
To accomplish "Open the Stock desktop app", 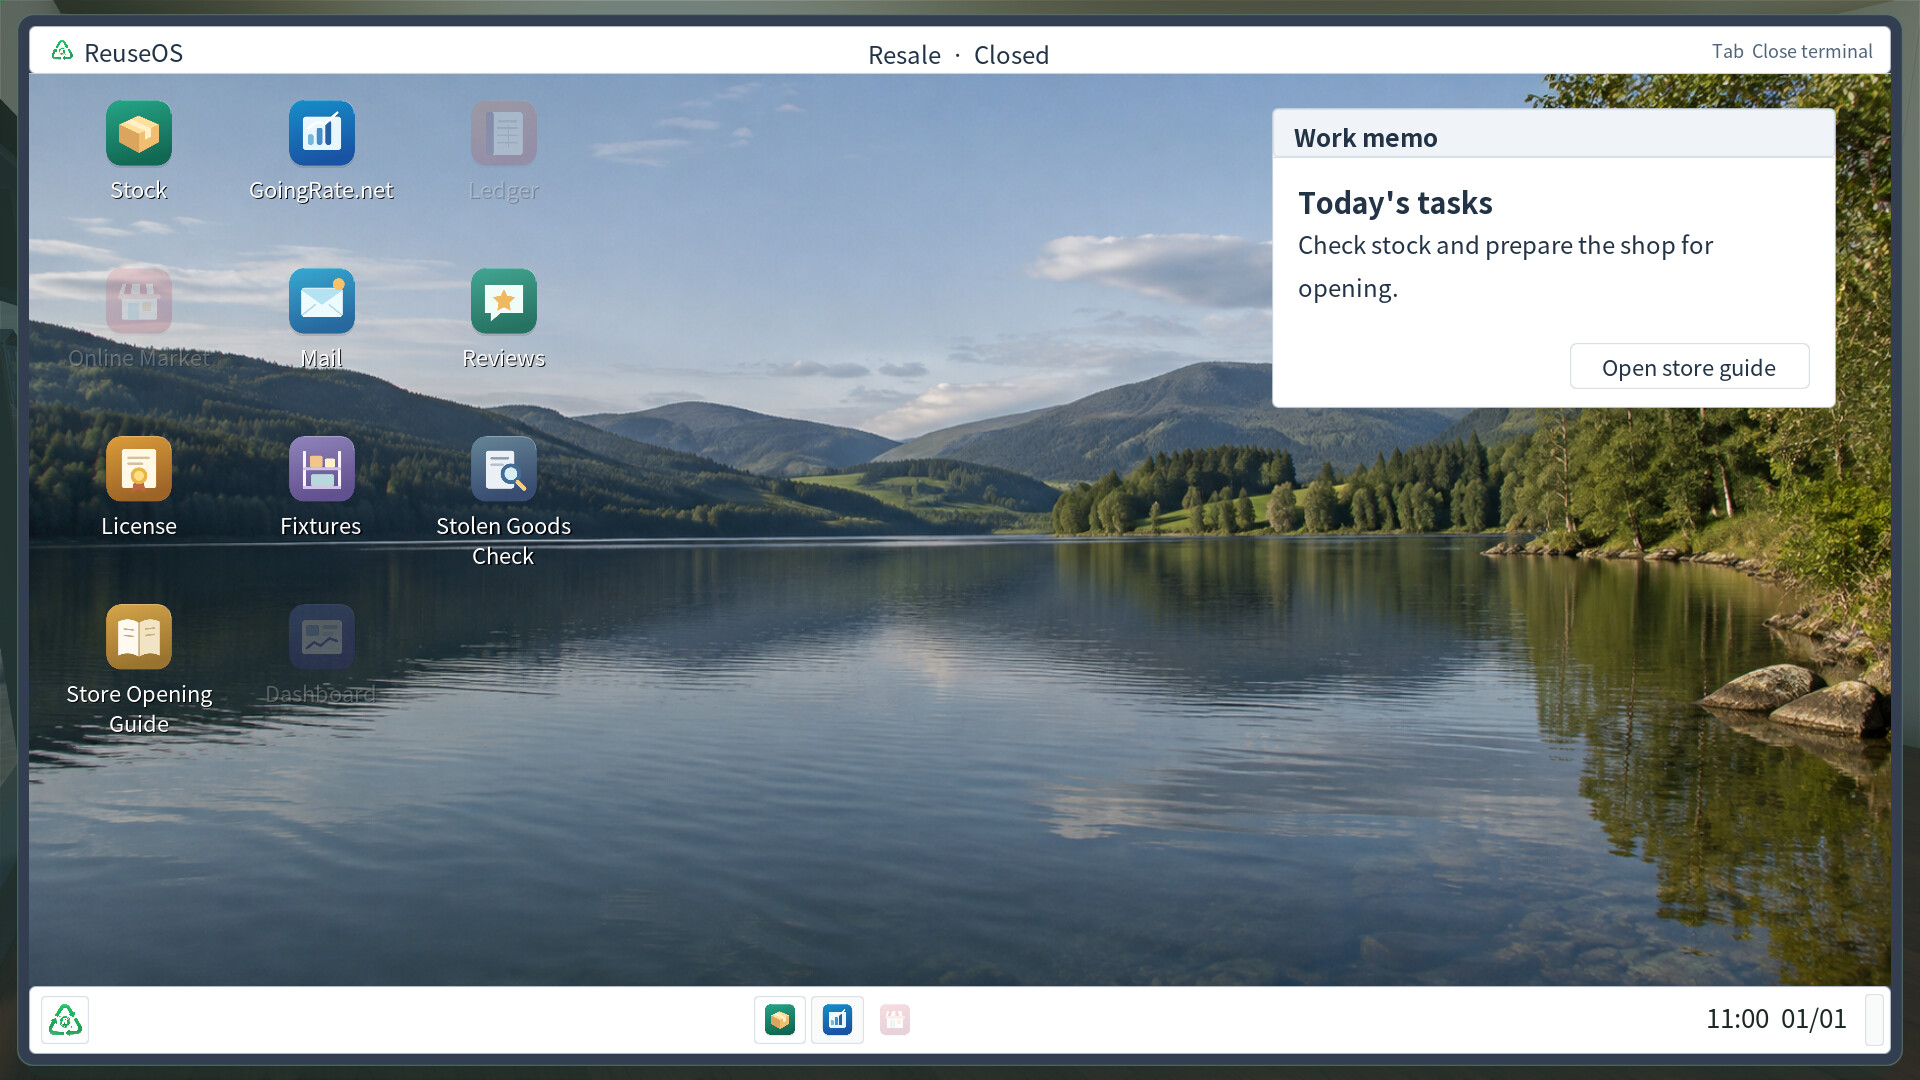I will tap(139, 134).
